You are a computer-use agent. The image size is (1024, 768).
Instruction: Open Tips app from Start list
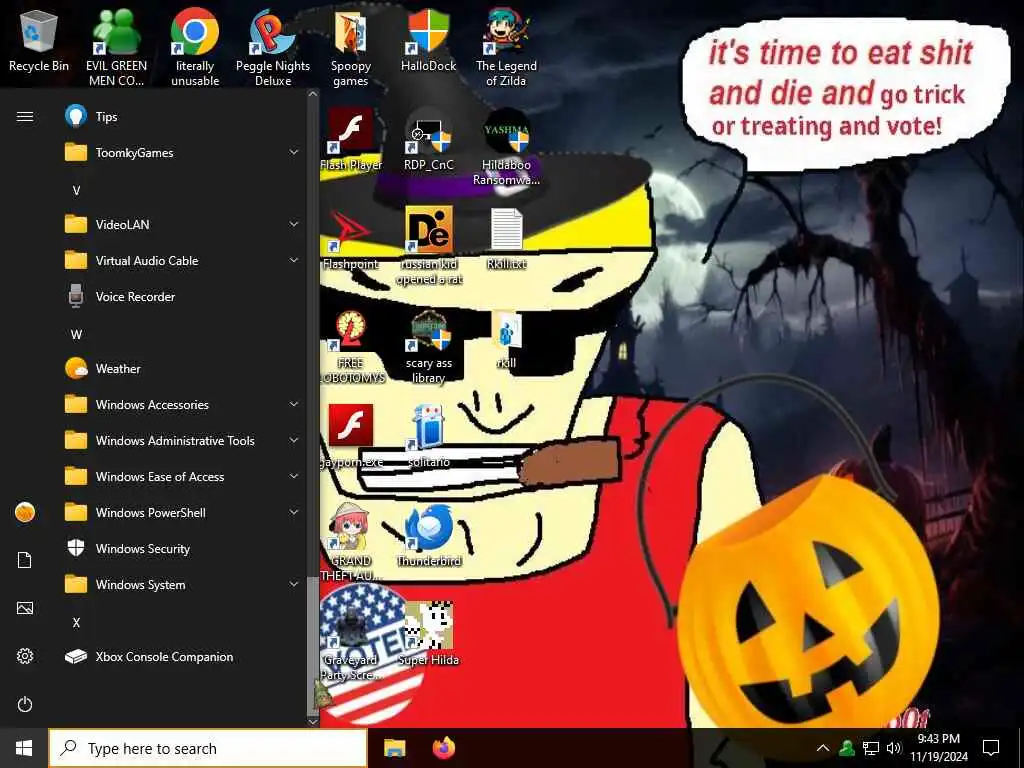pyautogui.click(x=183, y=116)
